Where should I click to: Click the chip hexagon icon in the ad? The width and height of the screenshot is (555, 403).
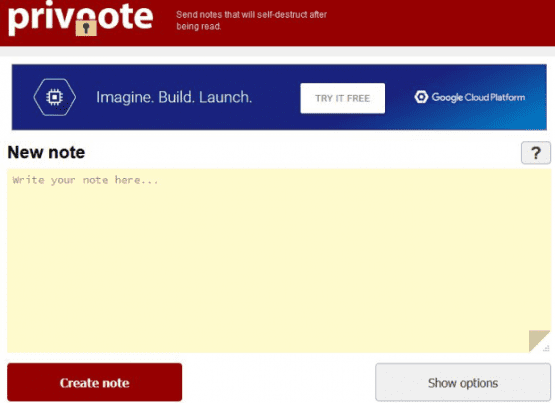[55, 97]
